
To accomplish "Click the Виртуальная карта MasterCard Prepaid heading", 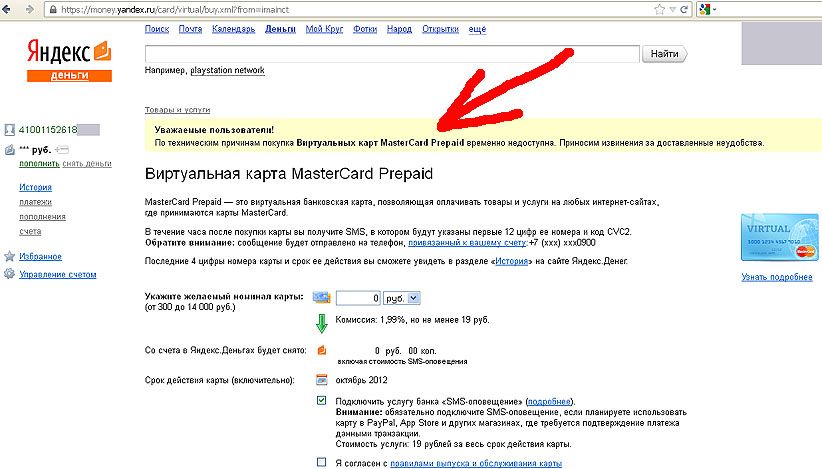I will pos(289,173).
